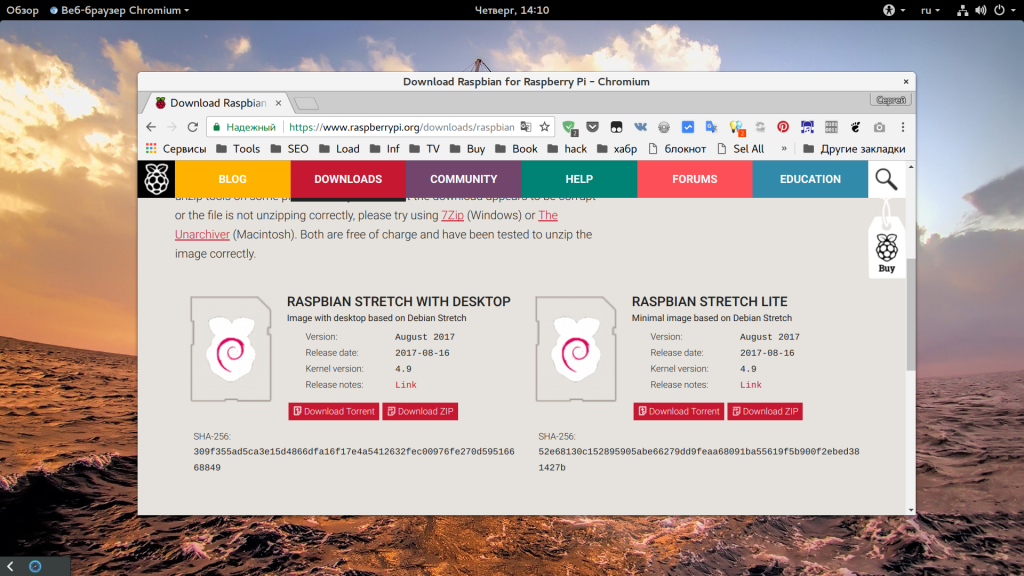This screenshot has width=1024, height=576.
Task: Go to the BLOG section
Action: 232,179
